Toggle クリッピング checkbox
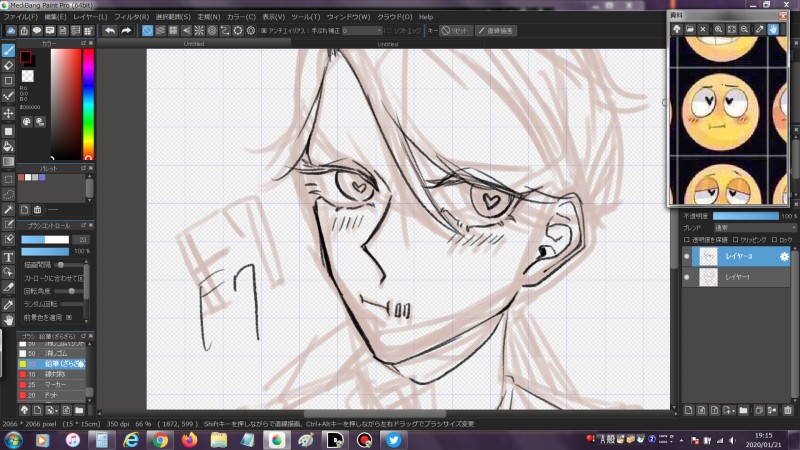 (x=736, y=240)
